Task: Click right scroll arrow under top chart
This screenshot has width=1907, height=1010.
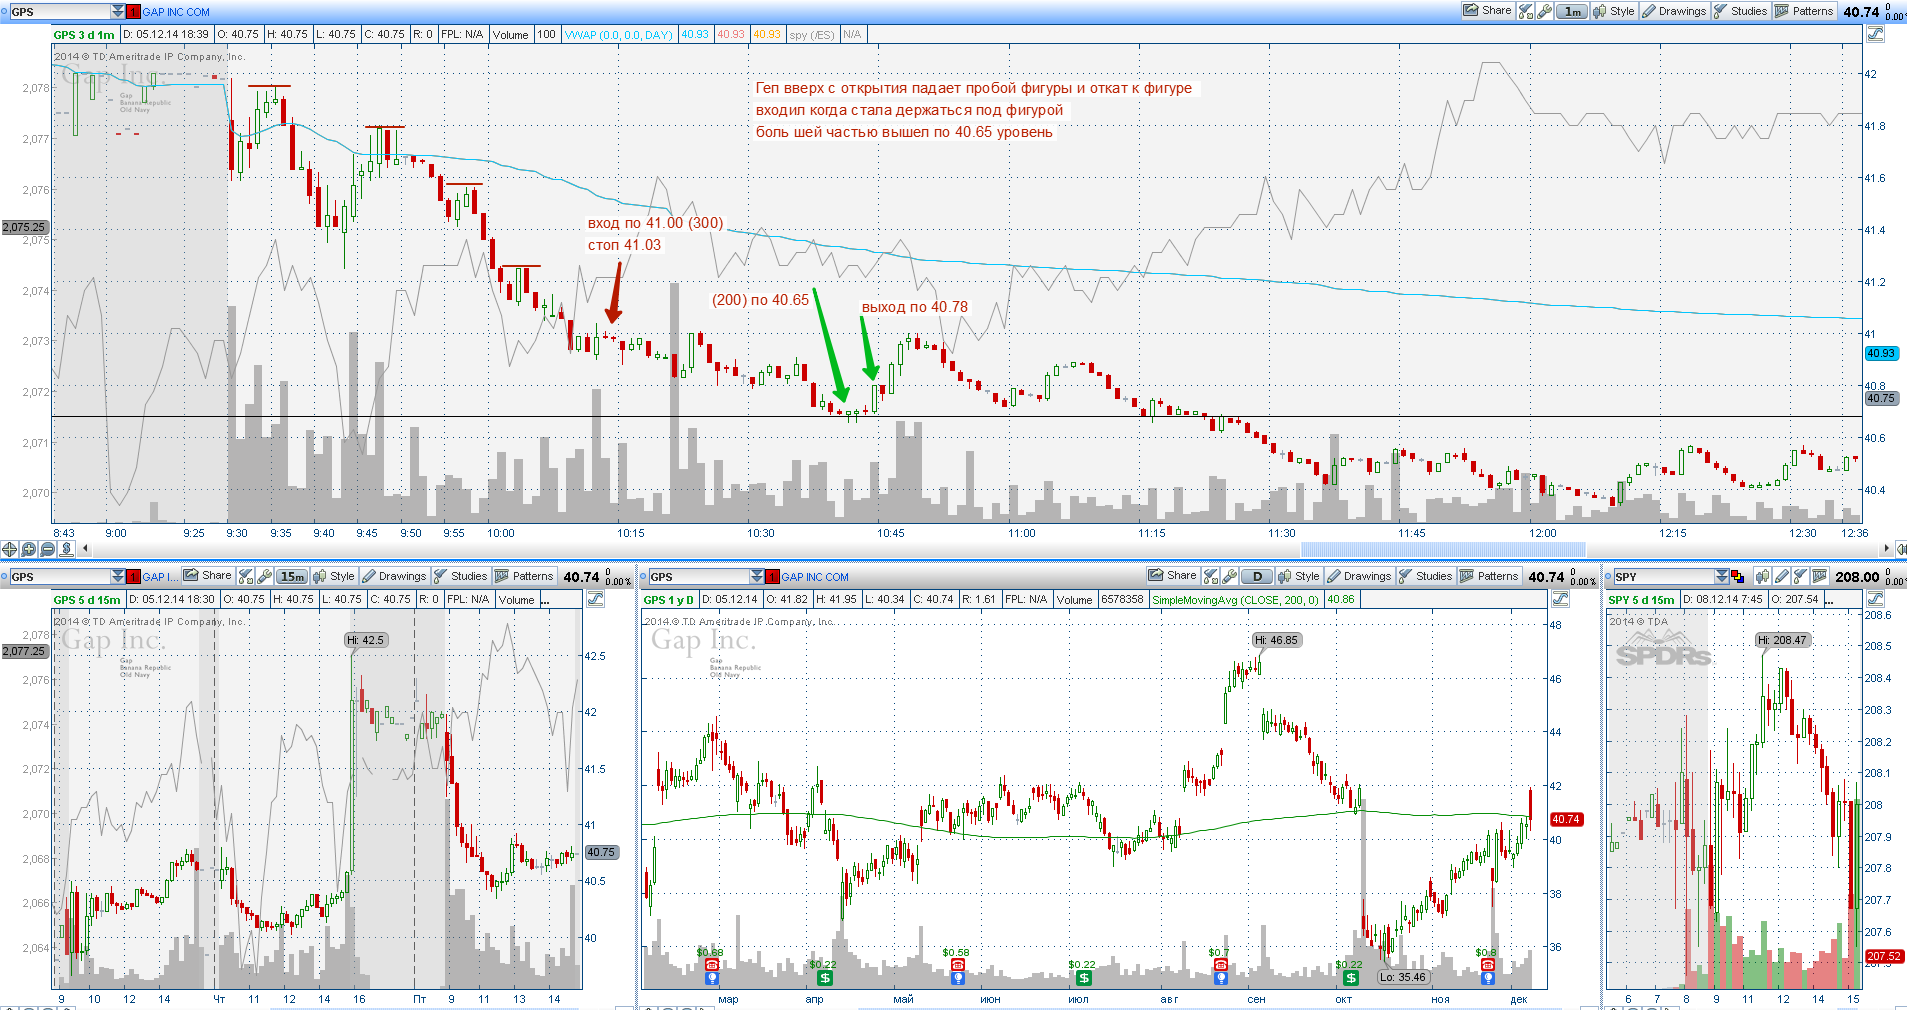Action: (x=1887, y=548)
